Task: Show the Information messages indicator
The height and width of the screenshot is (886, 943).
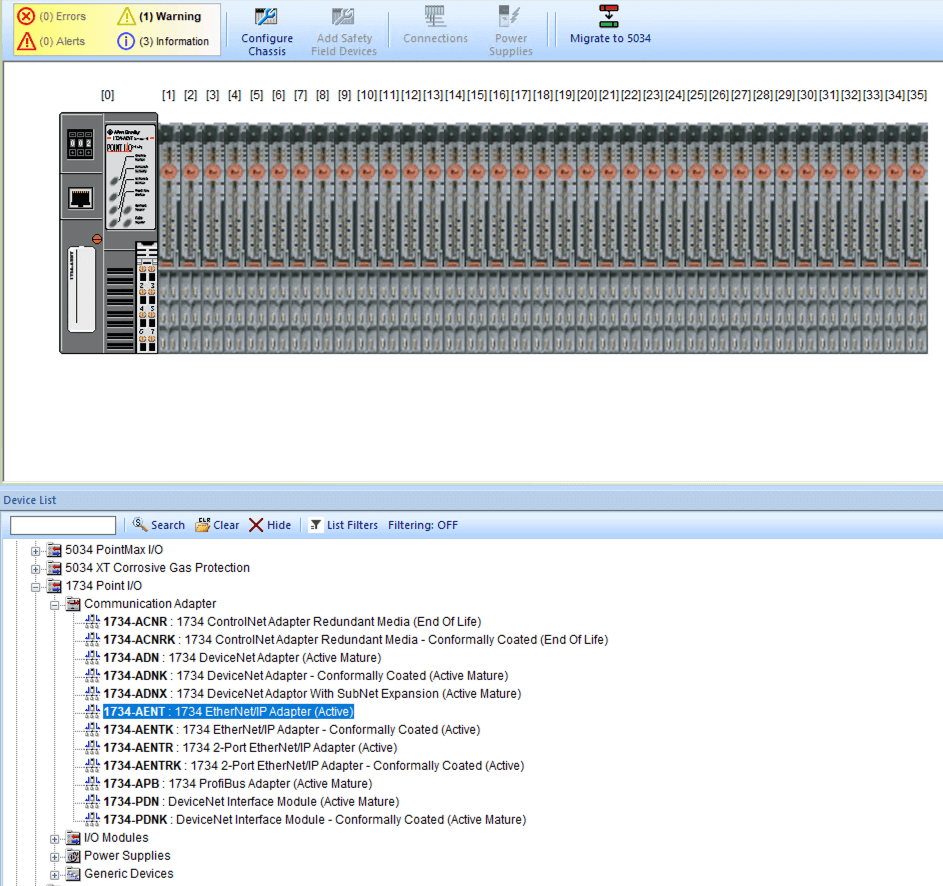Action: (126, 42)
